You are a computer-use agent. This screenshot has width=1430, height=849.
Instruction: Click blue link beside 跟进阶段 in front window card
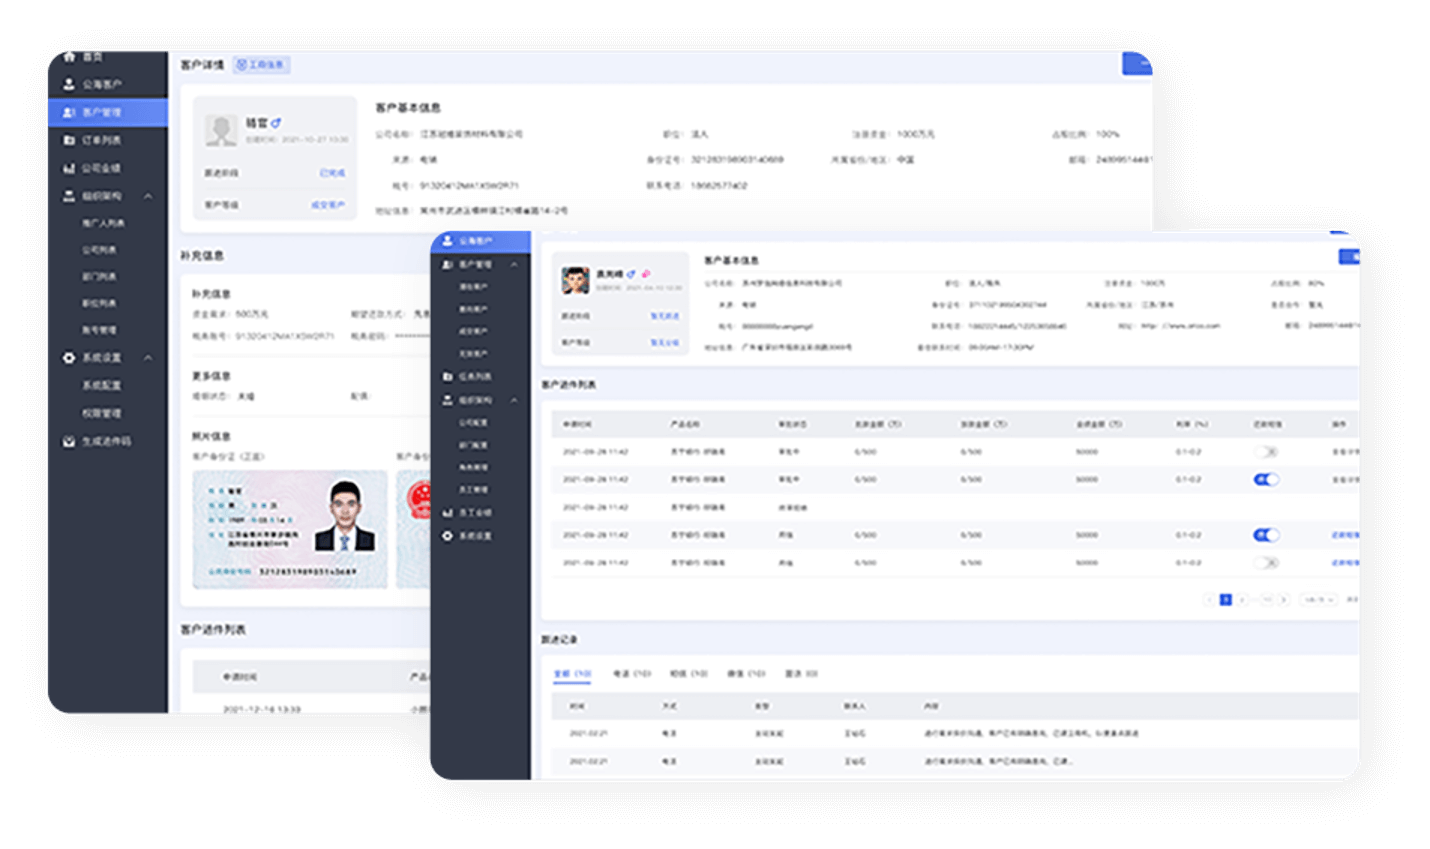click(665, 316)
